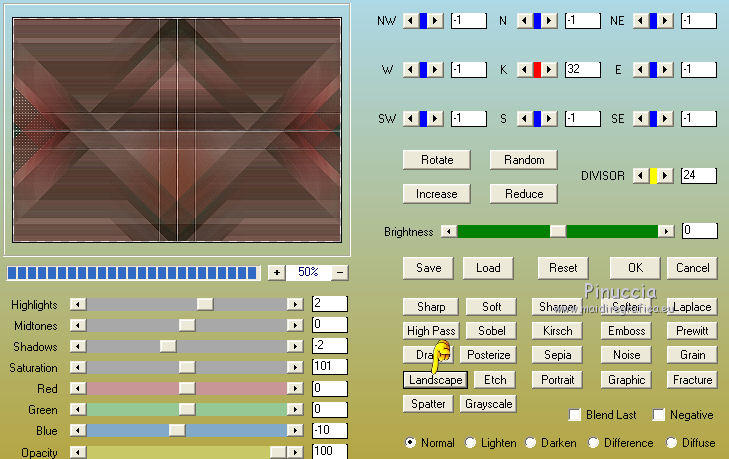The image size is (729, 459).
Task: Click right arrow of Saturation slider
Action: [295, 367]
